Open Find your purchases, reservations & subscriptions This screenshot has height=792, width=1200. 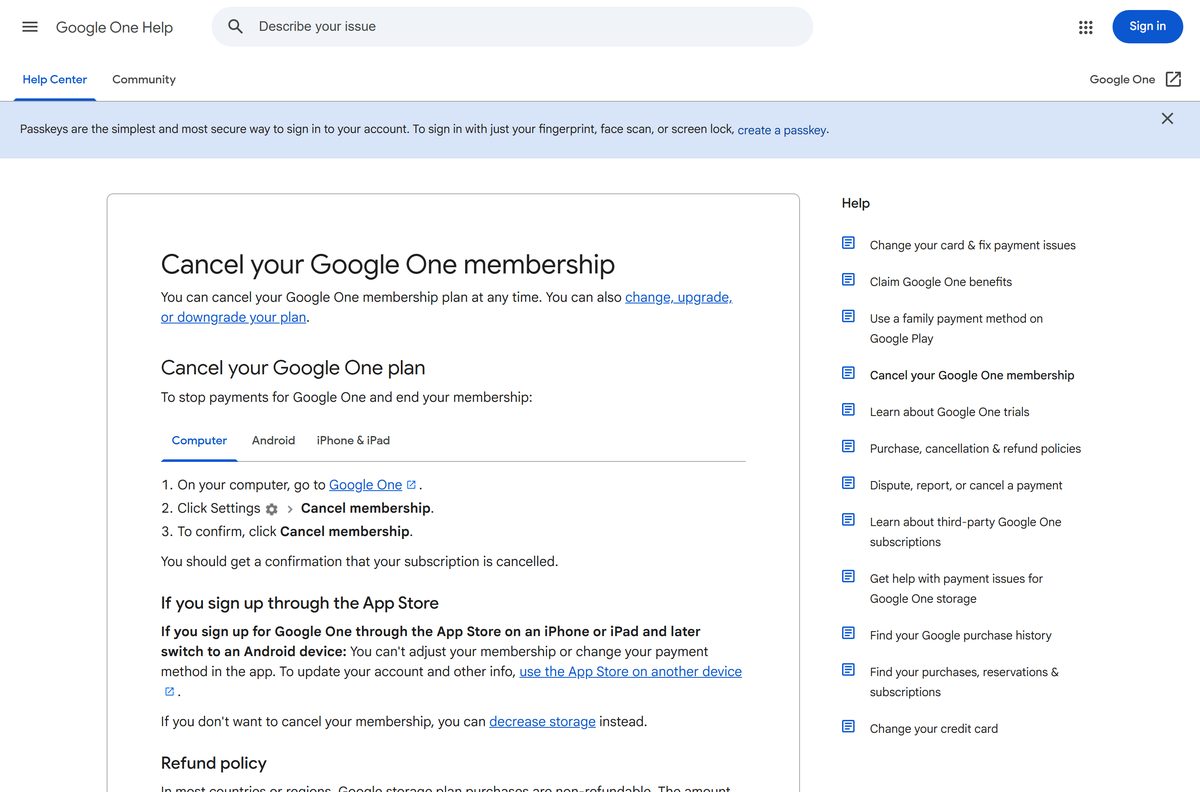[964, 682]
